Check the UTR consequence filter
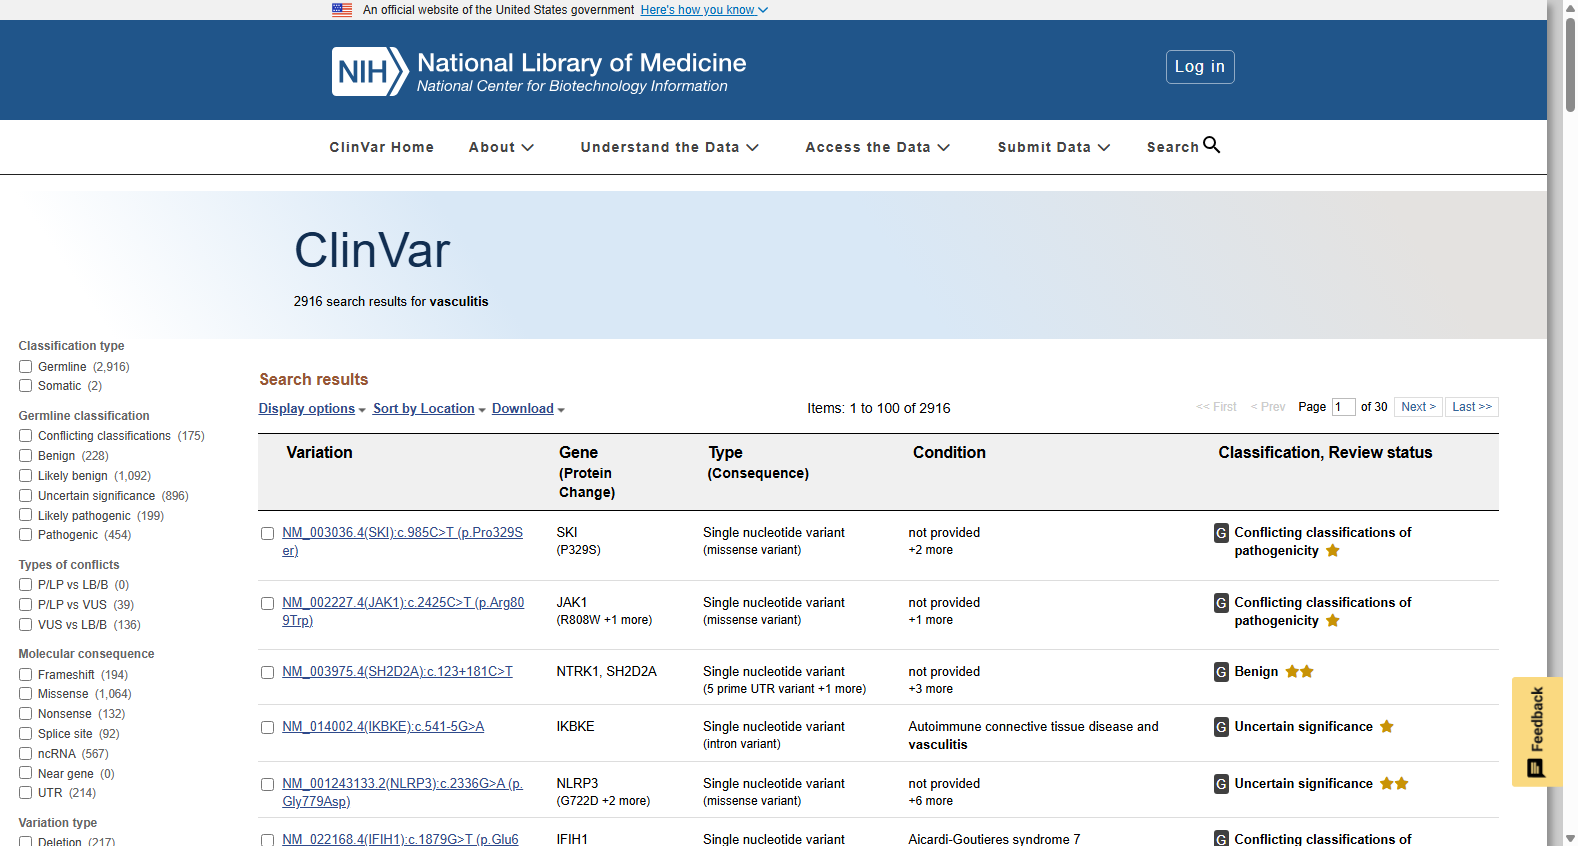The width and height of the screenshot is (1578, 846). coord(26,793)
